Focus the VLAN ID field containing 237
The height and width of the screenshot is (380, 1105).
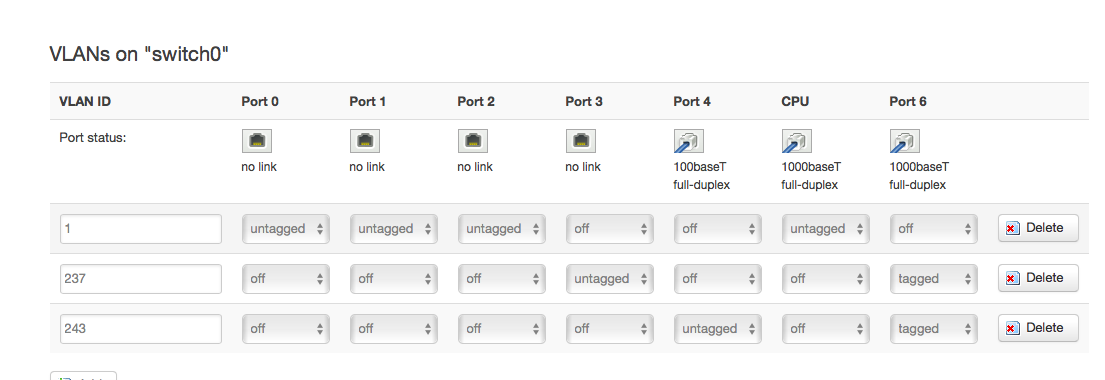141,279
